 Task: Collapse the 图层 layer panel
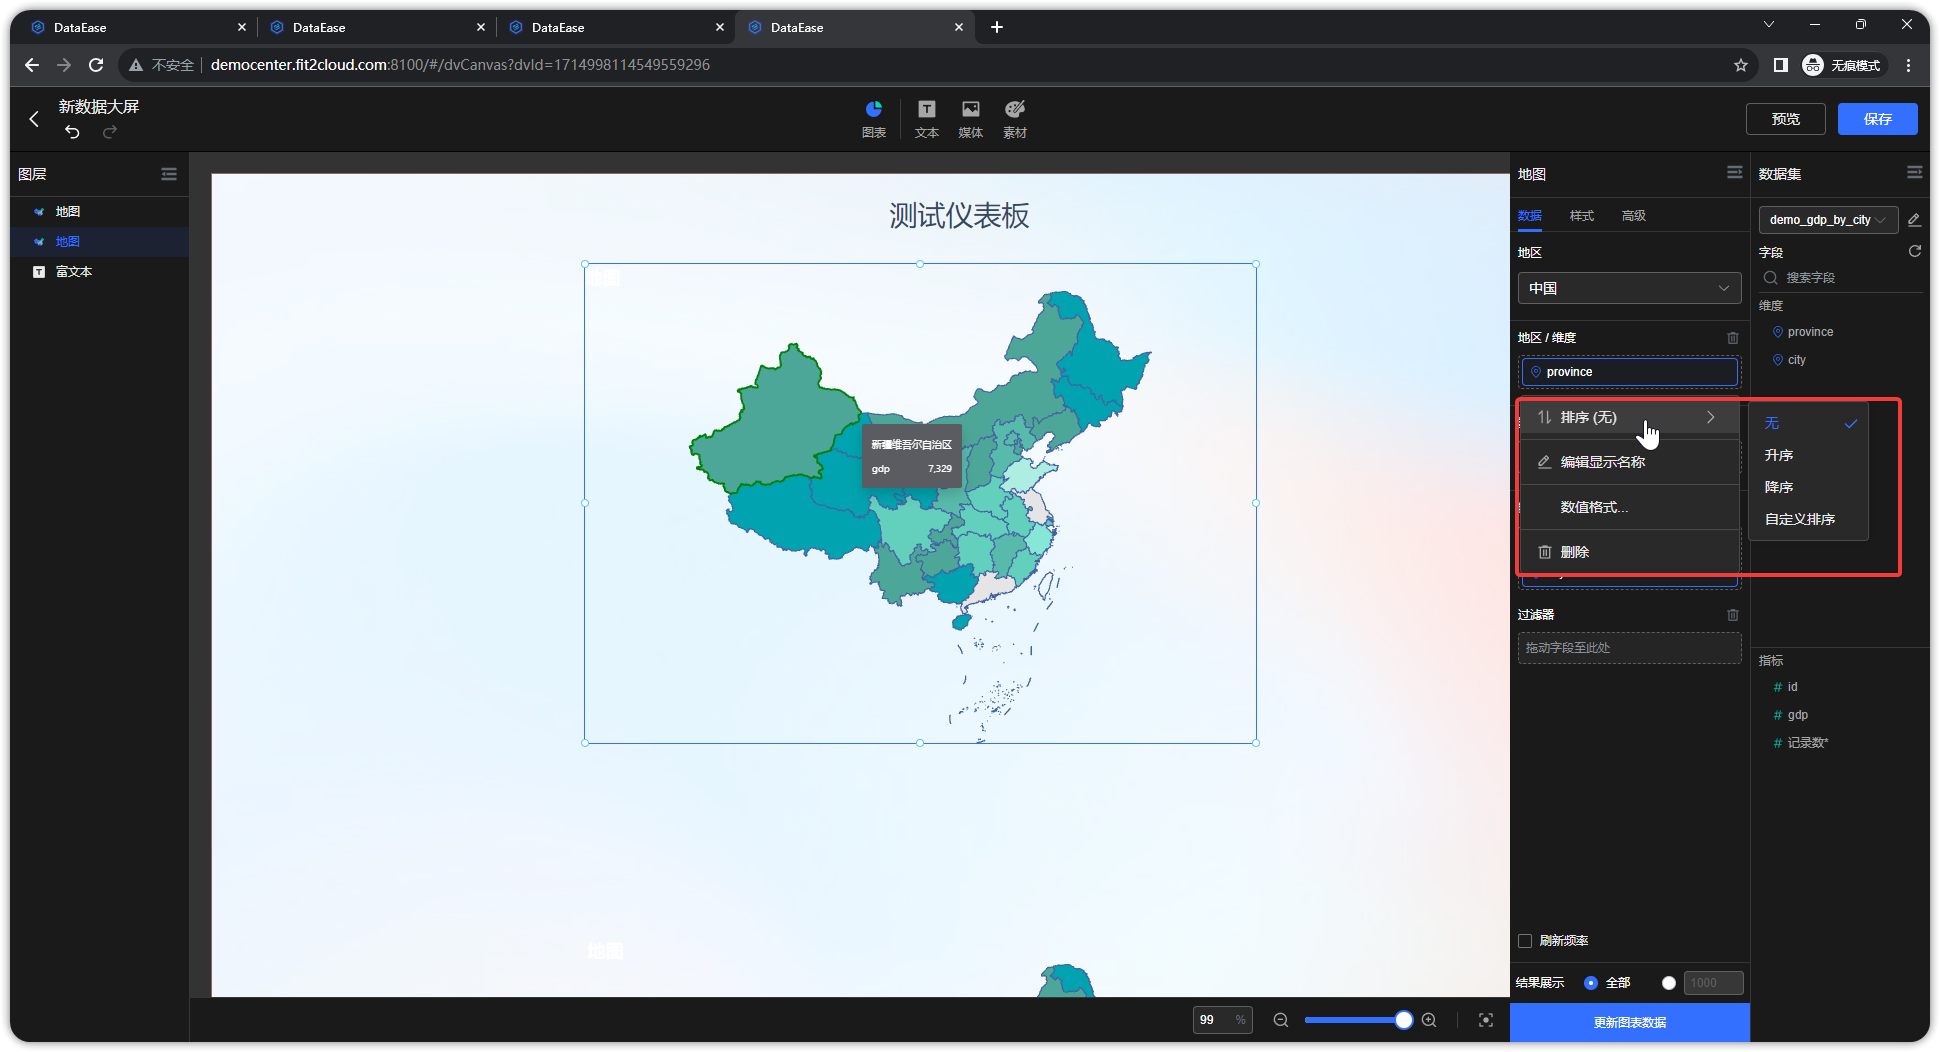click(169, 174)
